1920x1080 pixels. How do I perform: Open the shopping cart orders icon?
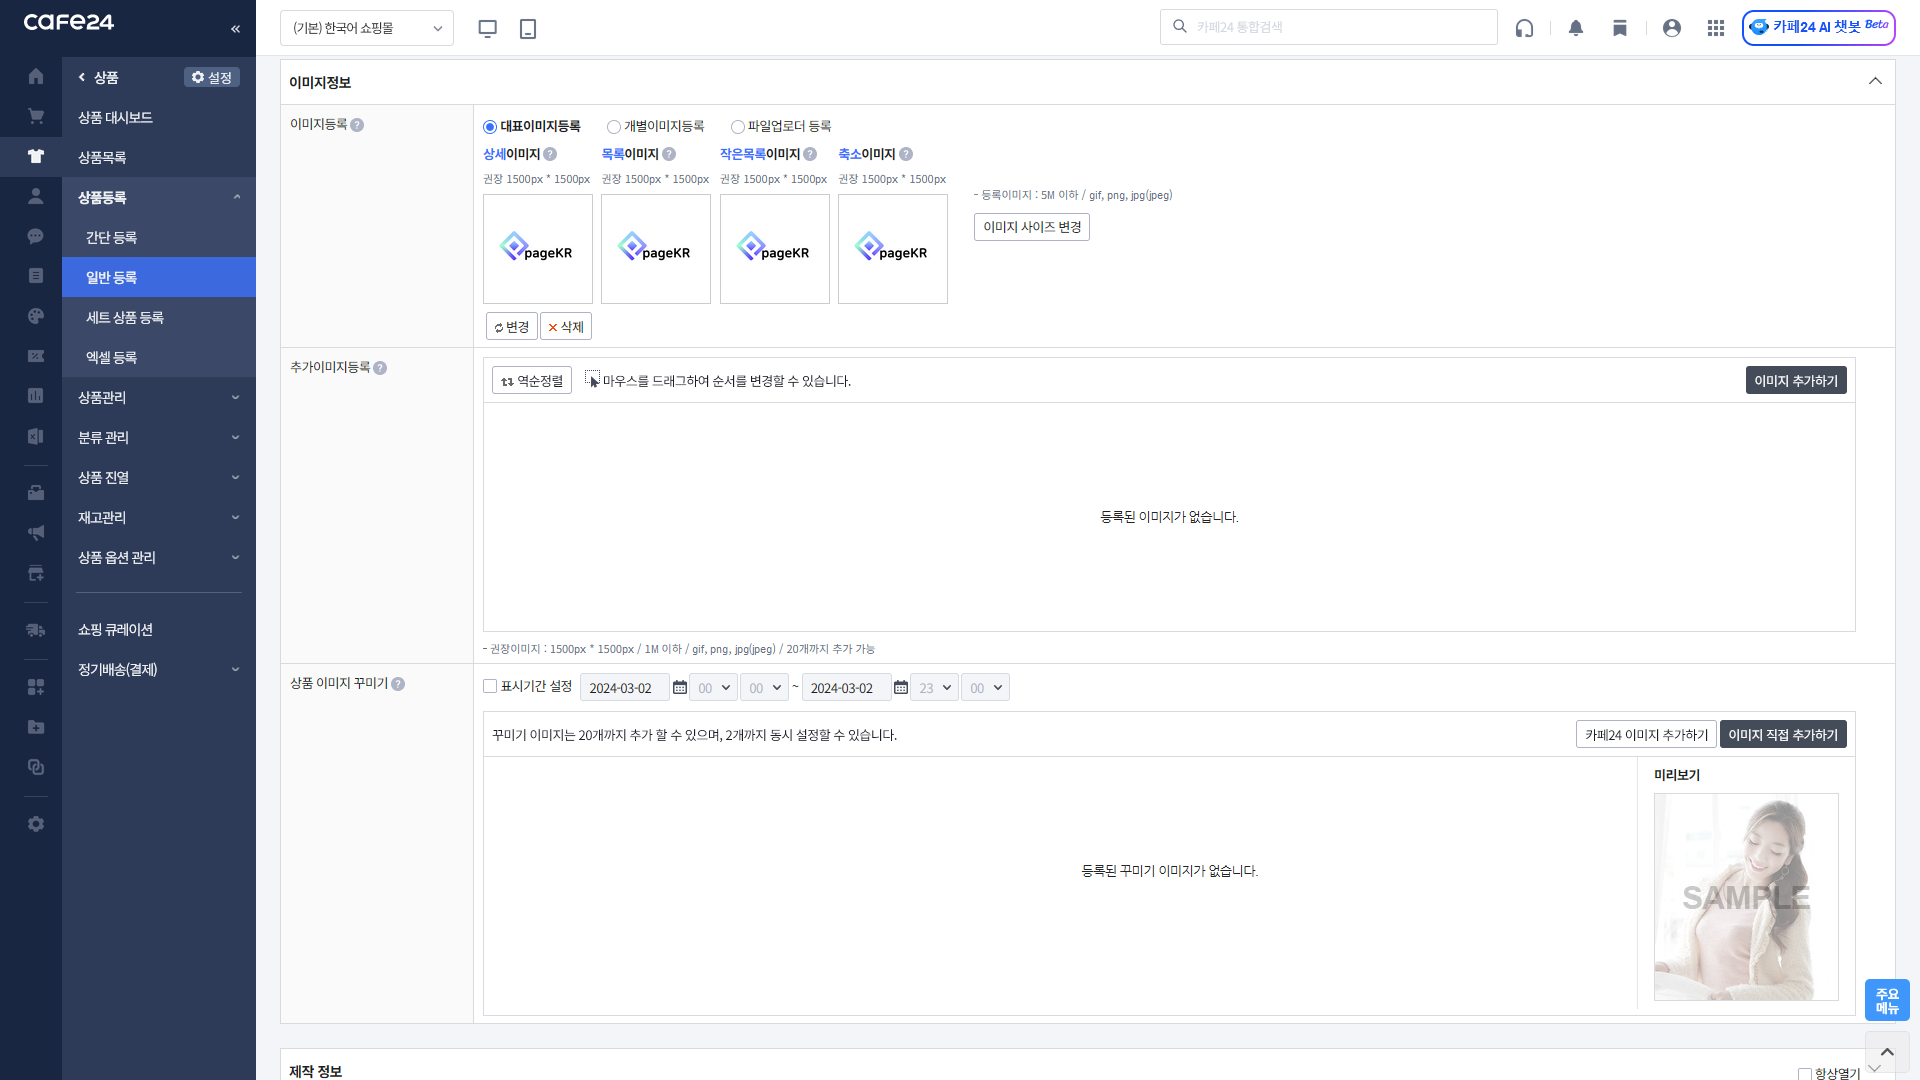click(36, 117)
